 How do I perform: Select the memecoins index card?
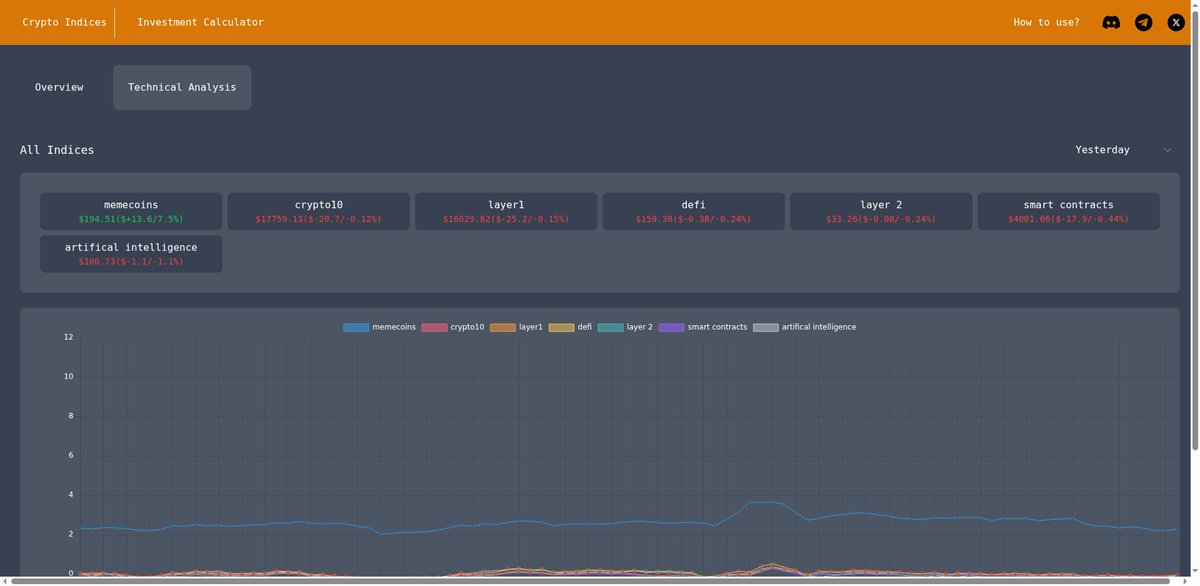[x=131, y=211]
